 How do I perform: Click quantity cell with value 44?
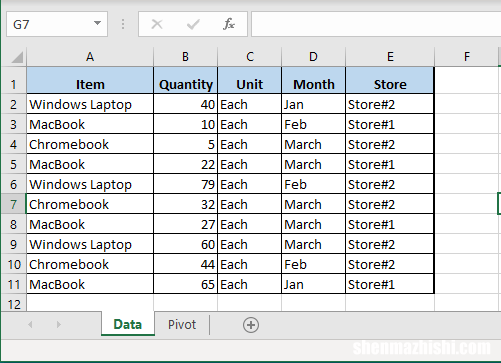[185, 264]
